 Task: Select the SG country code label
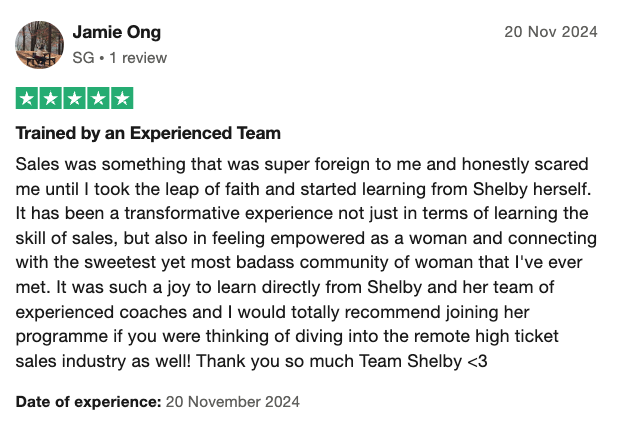coord(83,58)
